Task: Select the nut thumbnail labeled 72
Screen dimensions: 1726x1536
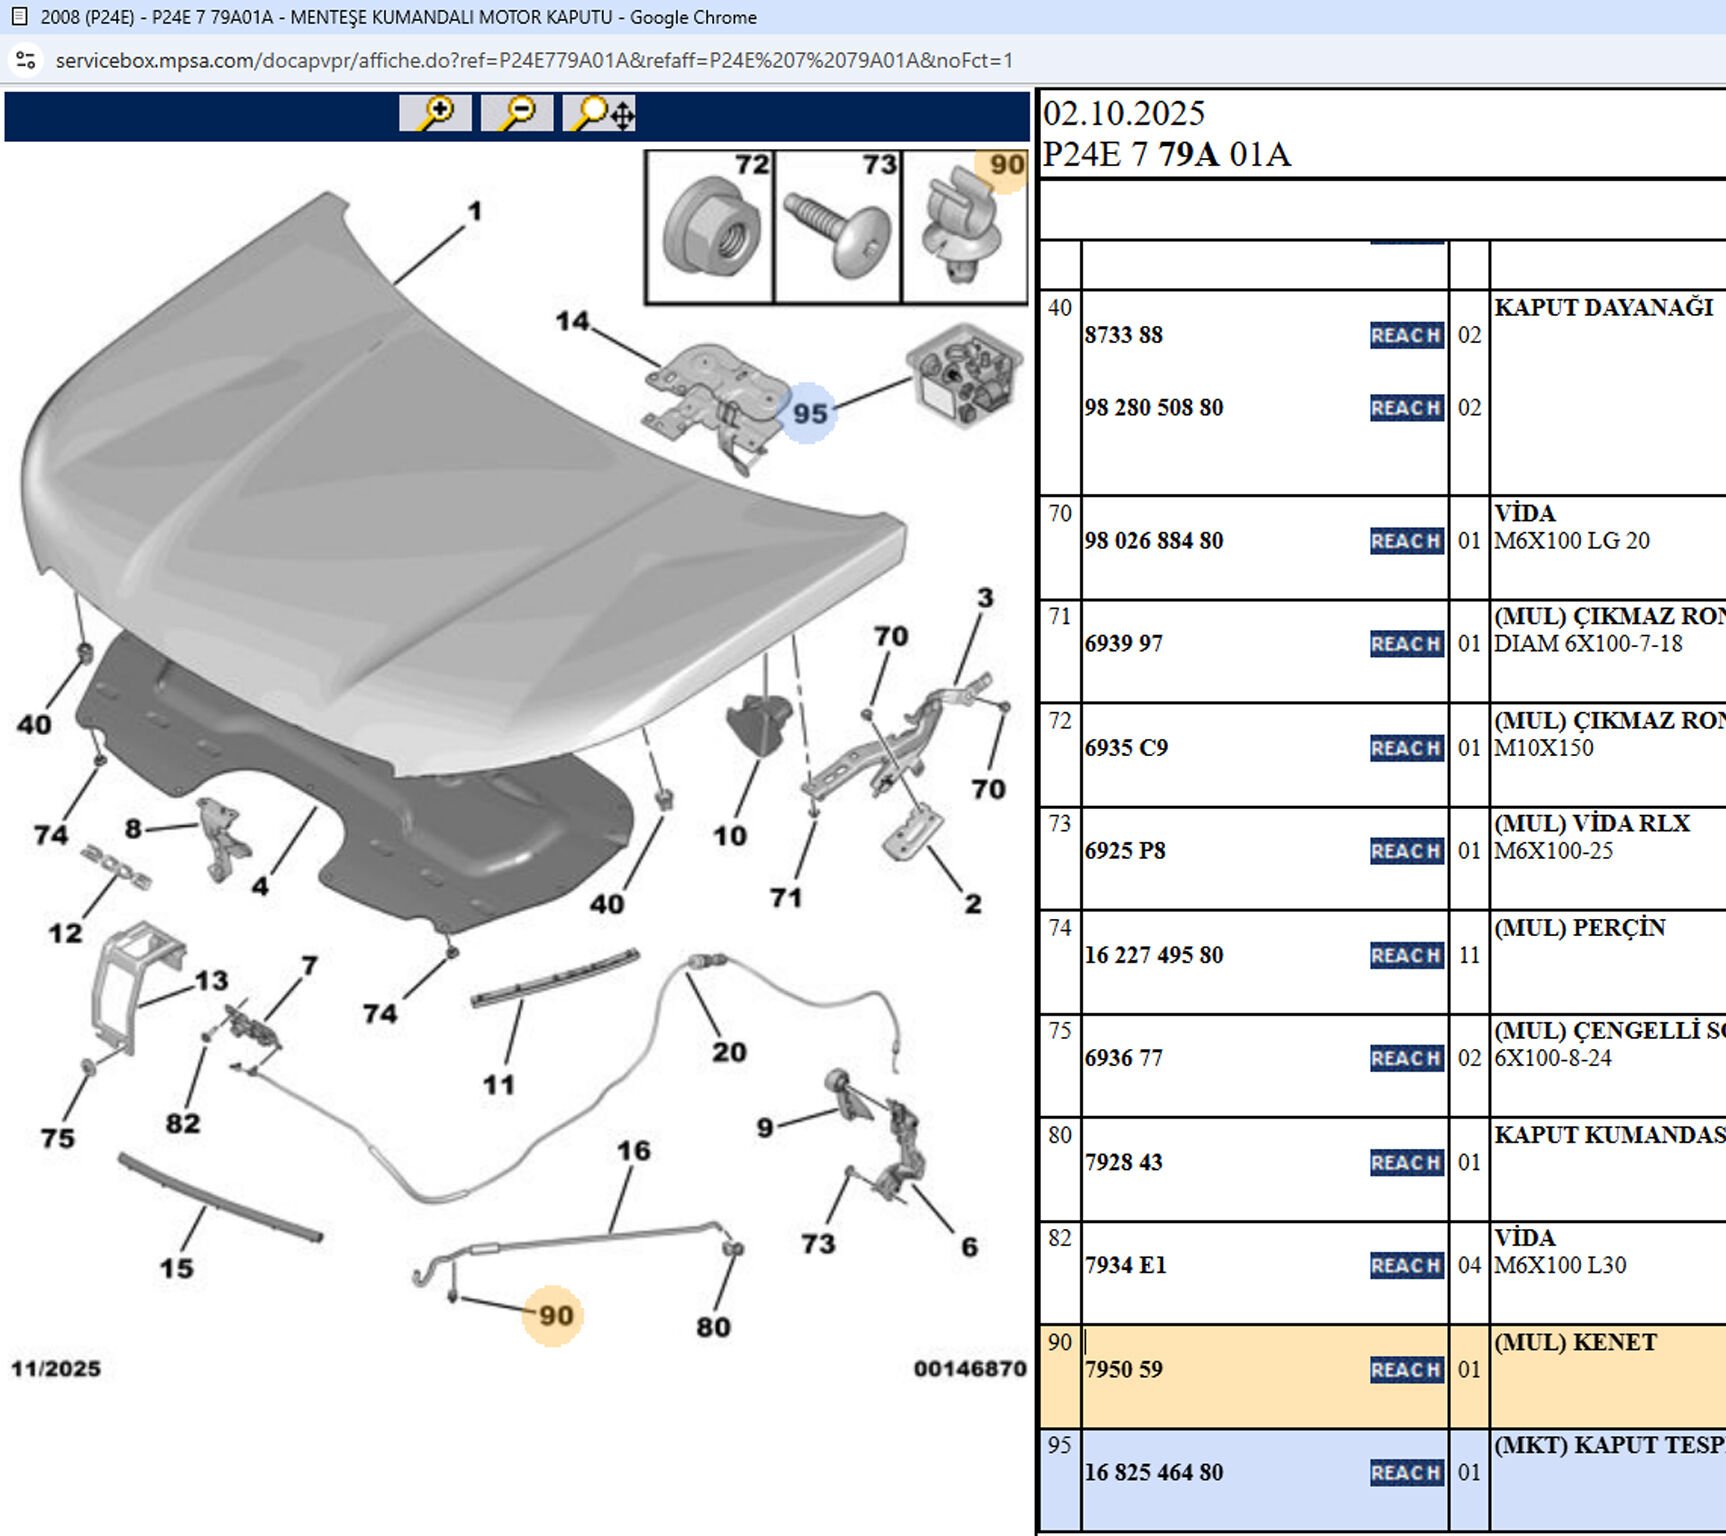Action: click(710, 228)
